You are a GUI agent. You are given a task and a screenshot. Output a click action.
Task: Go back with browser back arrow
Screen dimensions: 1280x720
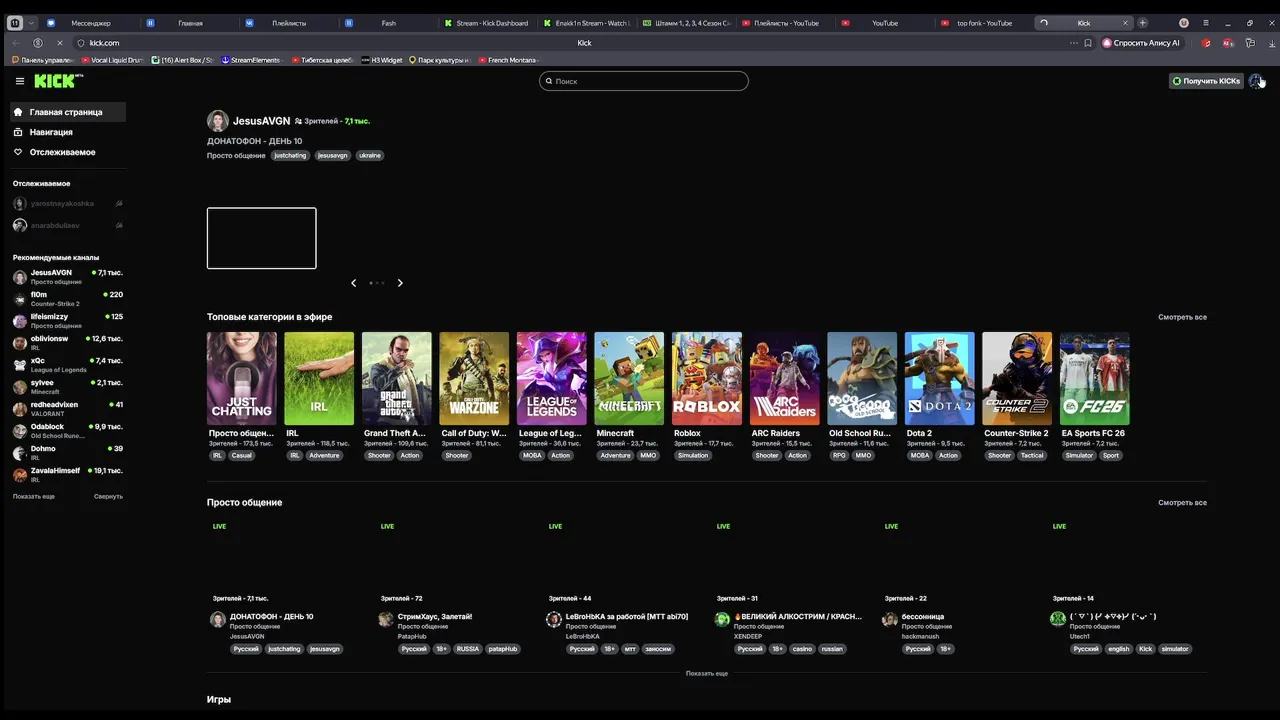(x=16, y=43)
